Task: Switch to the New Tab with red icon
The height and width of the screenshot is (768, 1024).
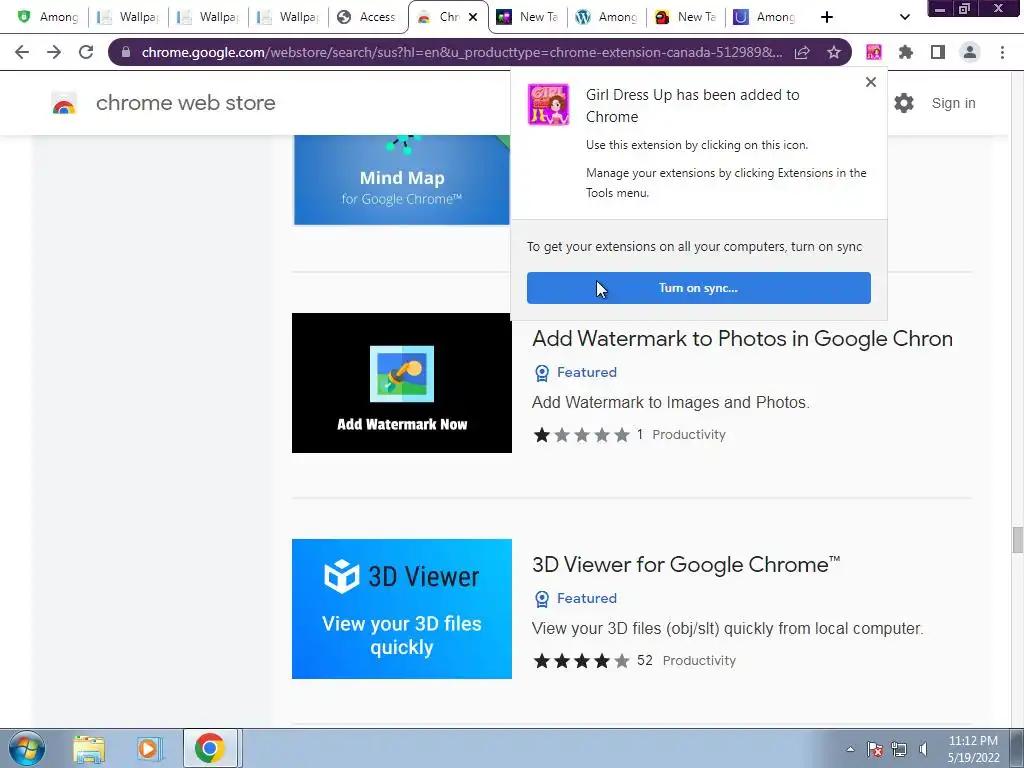Action: click(686, 17)
